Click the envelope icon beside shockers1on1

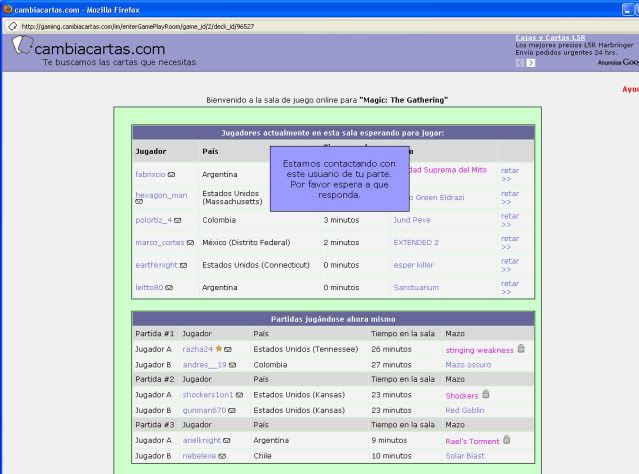(x=239, y=395)
